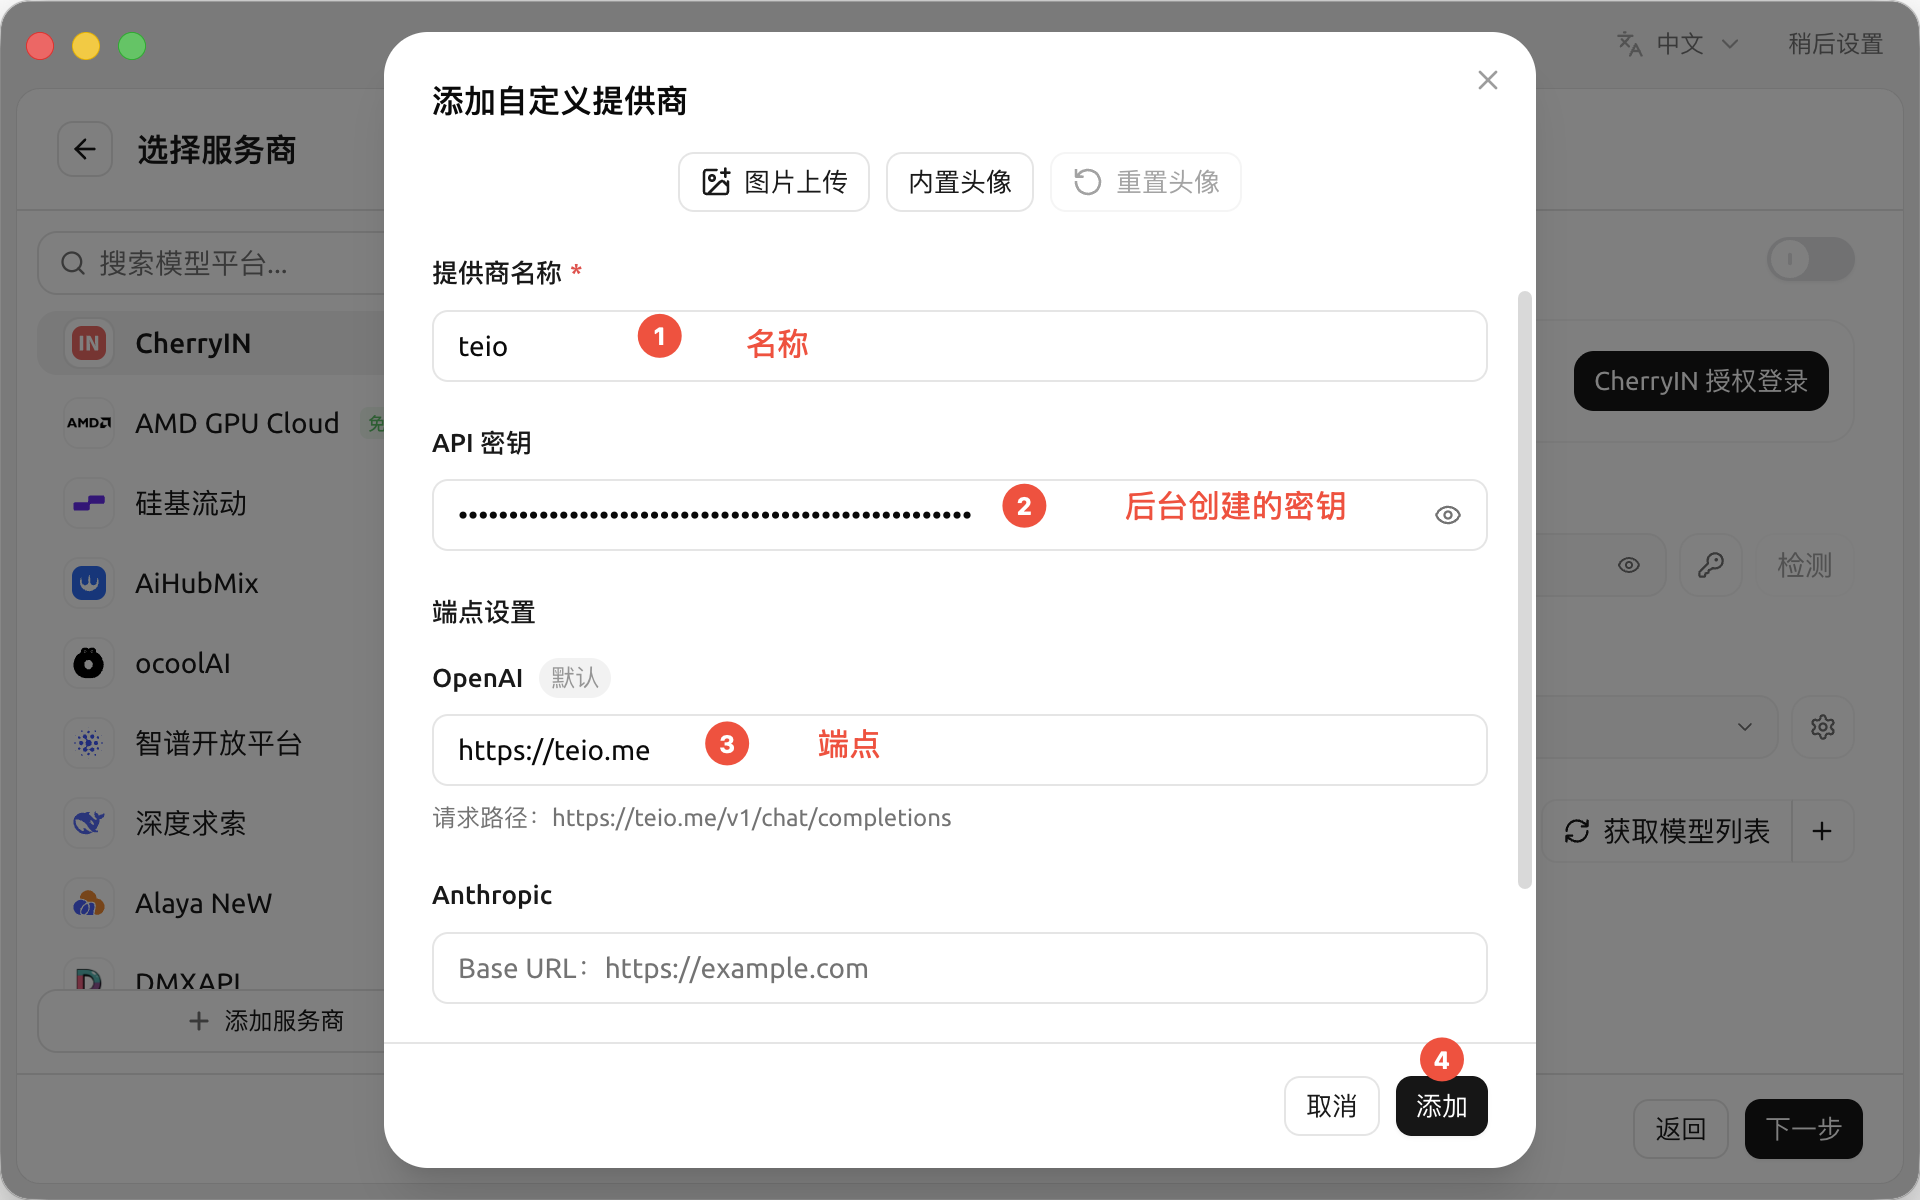
Task: Click the ocoolAI logo icon
Action: [89, 663]
